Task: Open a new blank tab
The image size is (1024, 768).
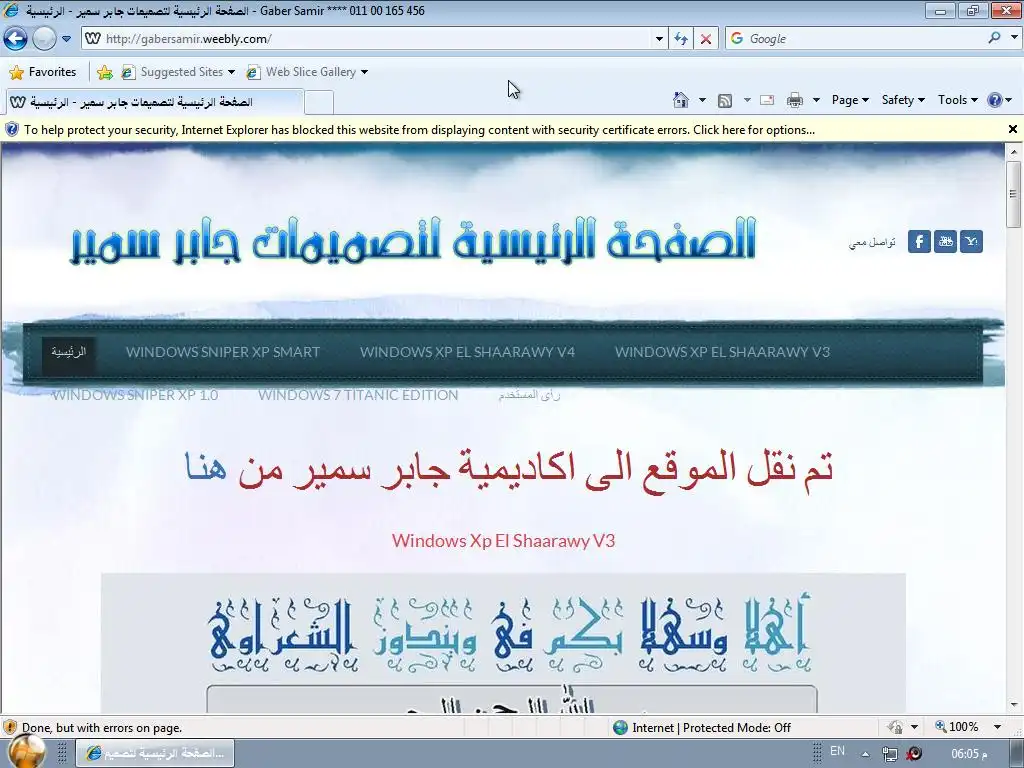Action: pos(319,103)
